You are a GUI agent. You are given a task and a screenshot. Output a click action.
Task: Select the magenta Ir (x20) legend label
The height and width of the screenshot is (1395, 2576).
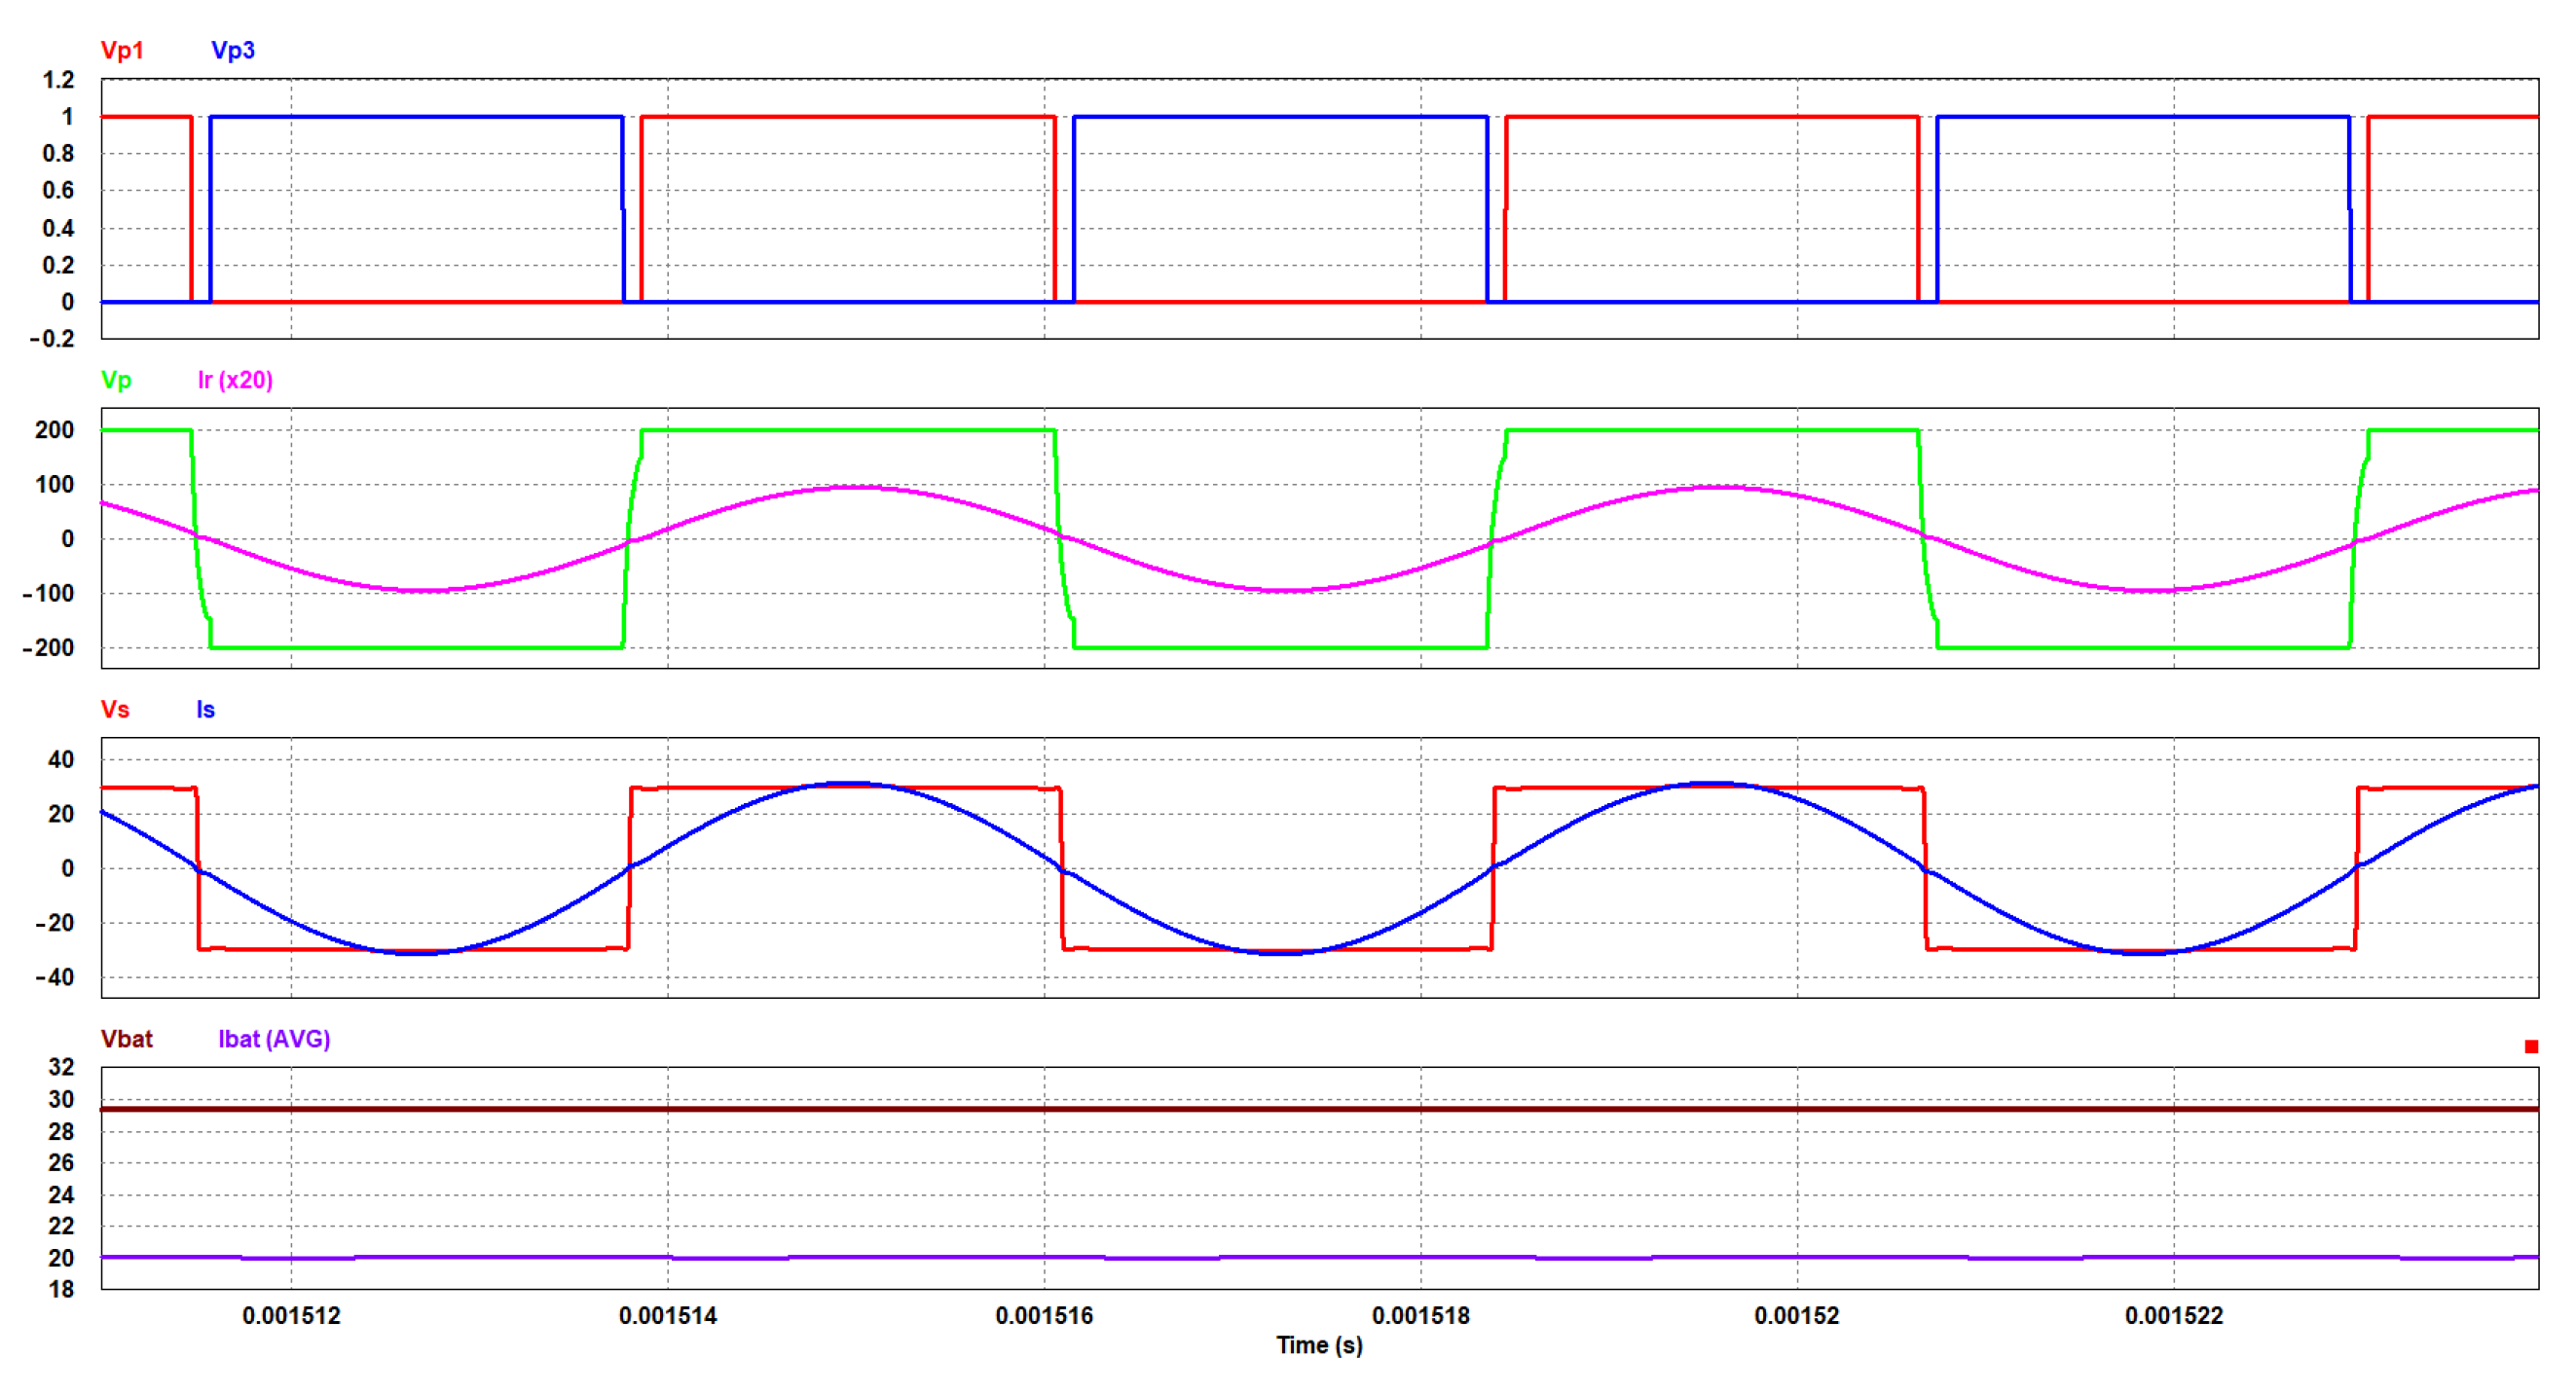[x=235, y=380]
